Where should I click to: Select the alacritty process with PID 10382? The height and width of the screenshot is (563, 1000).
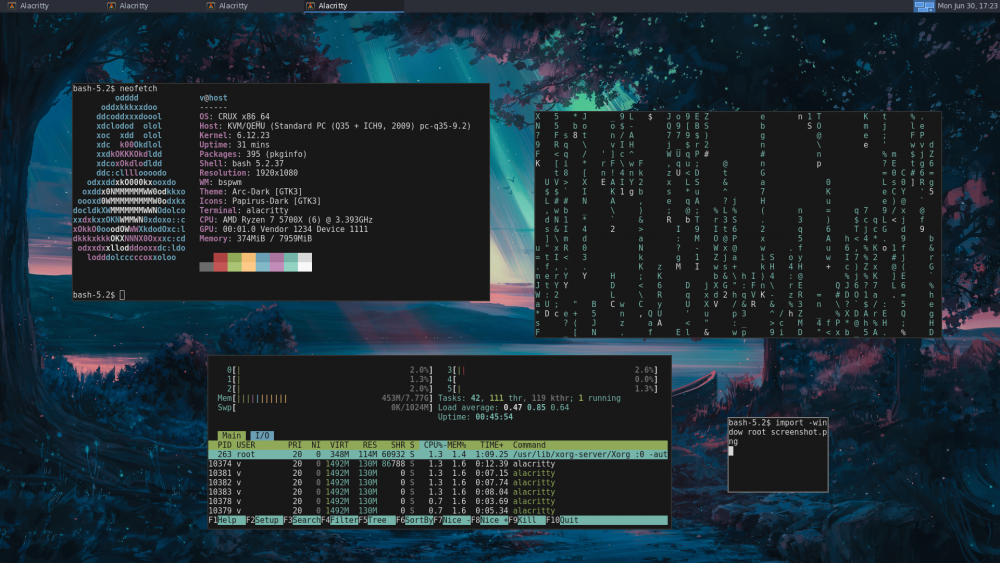point(438,483)
